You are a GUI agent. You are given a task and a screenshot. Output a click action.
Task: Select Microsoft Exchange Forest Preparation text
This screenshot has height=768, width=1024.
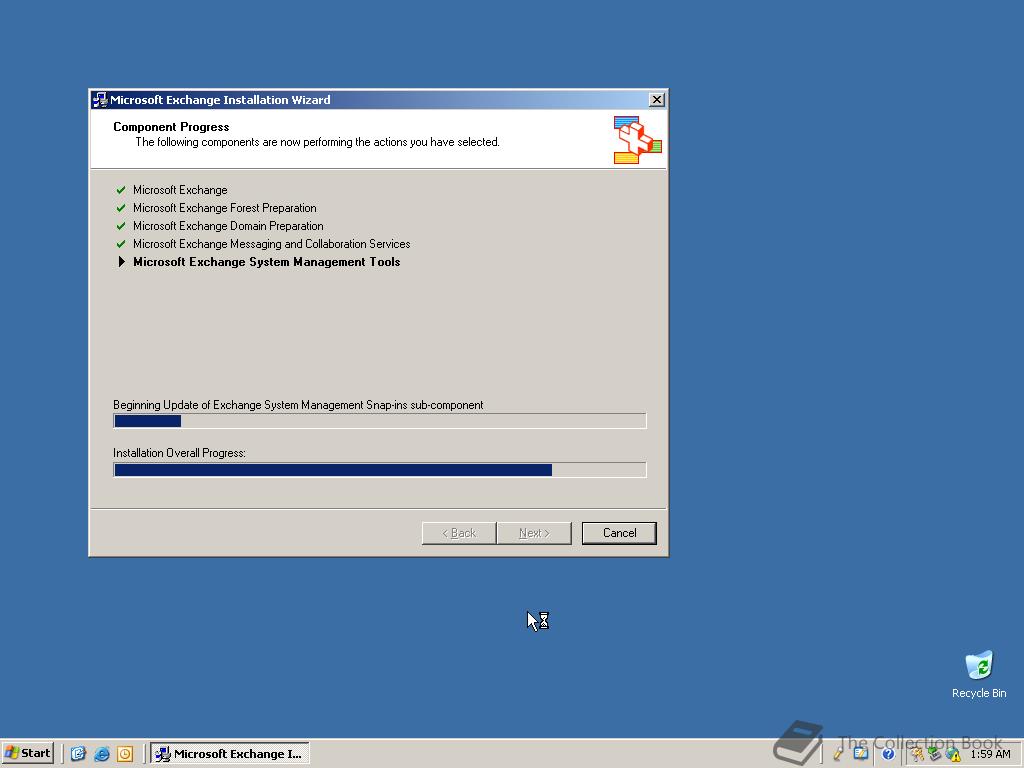225,208
